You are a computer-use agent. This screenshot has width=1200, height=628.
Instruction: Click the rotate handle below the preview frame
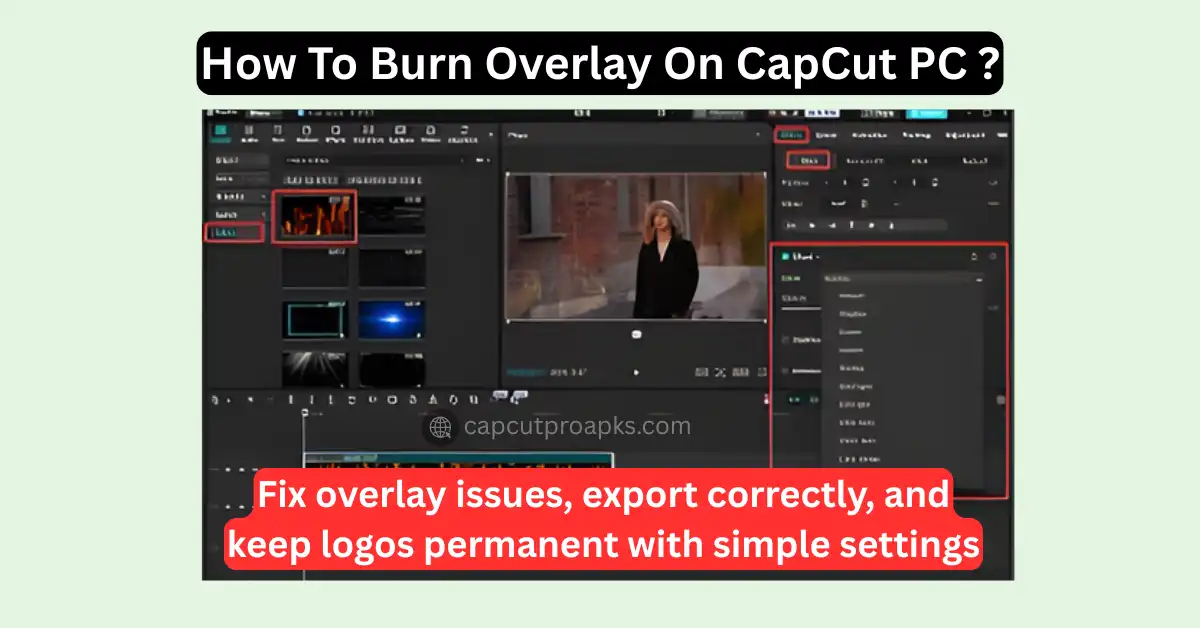pyautogui.click(x=636, y=334)
